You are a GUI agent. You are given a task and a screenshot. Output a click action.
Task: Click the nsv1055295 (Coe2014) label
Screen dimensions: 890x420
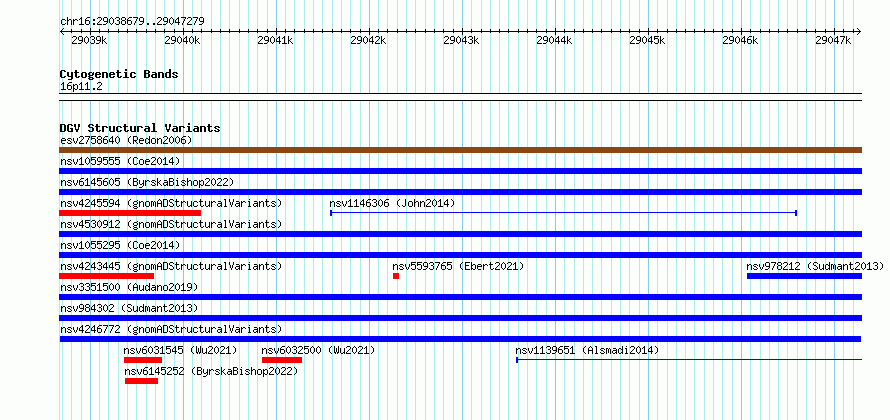[120, 245]
